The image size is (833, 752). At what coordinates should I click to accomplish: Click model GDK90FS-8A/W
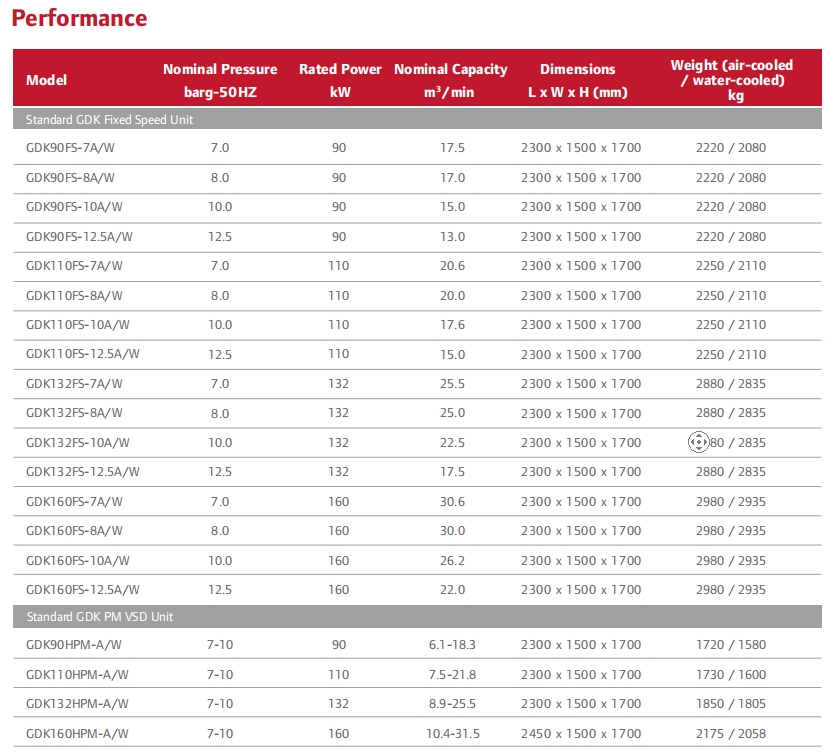[70, 178]
